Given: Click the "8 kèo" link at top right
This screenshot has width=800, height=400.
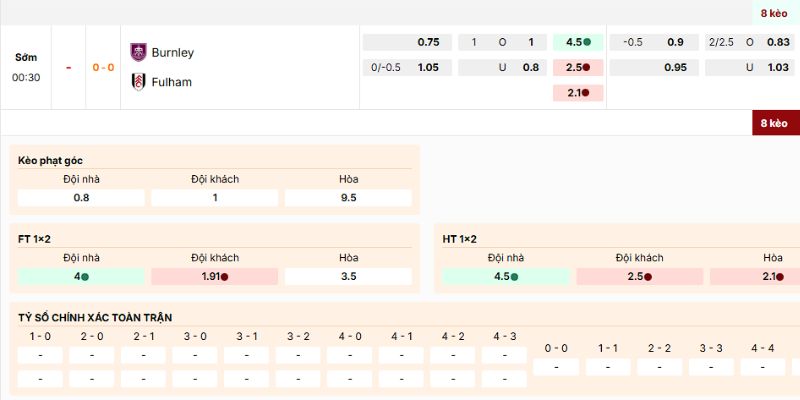Looking at the screenshot, I should 774,13.
